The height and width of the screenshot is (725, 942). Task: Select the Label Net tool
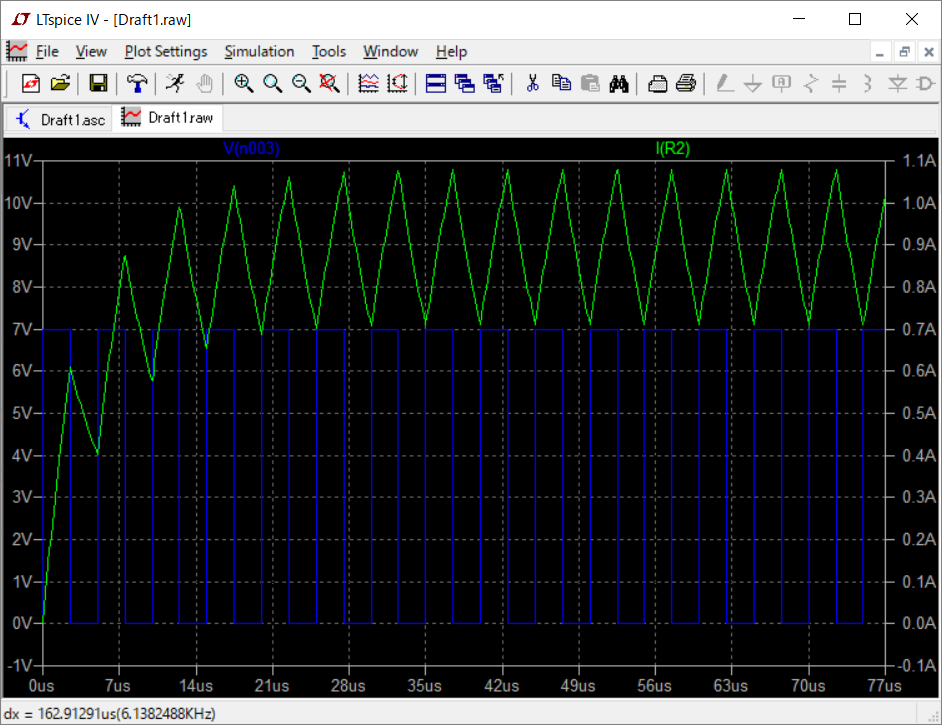click(782, 83)
